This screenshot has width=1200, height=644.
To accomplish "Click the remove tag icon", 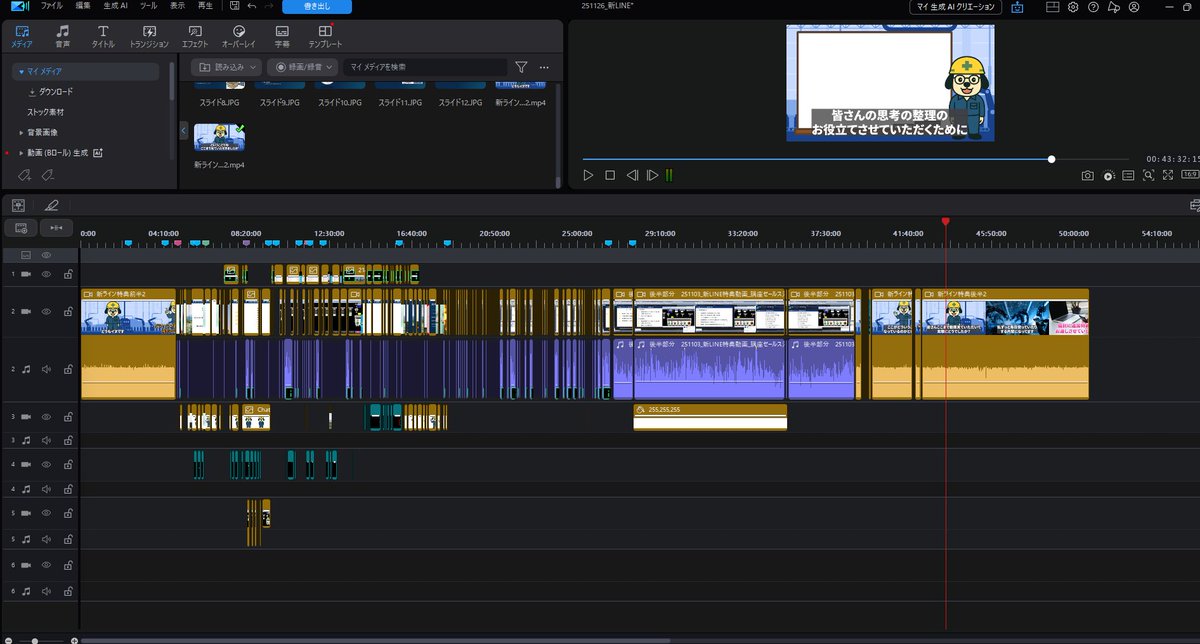I will (x=47, y=176).
